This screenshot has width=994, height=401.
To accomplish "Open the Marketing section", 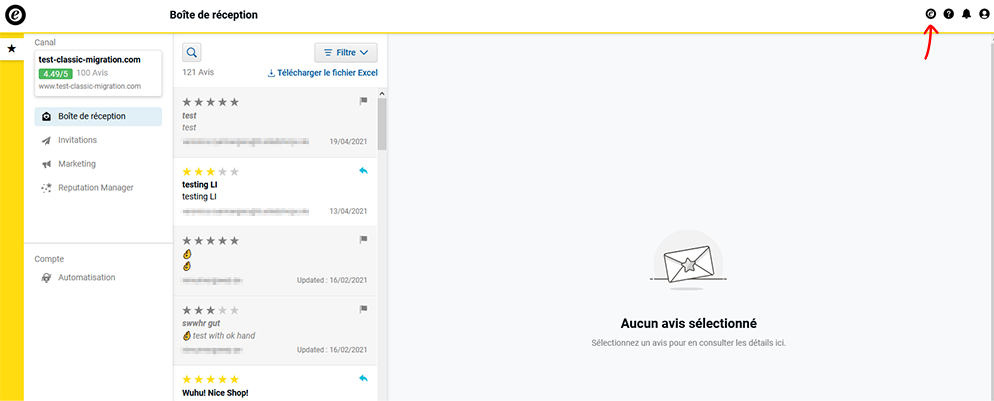I will coord(77,164).
